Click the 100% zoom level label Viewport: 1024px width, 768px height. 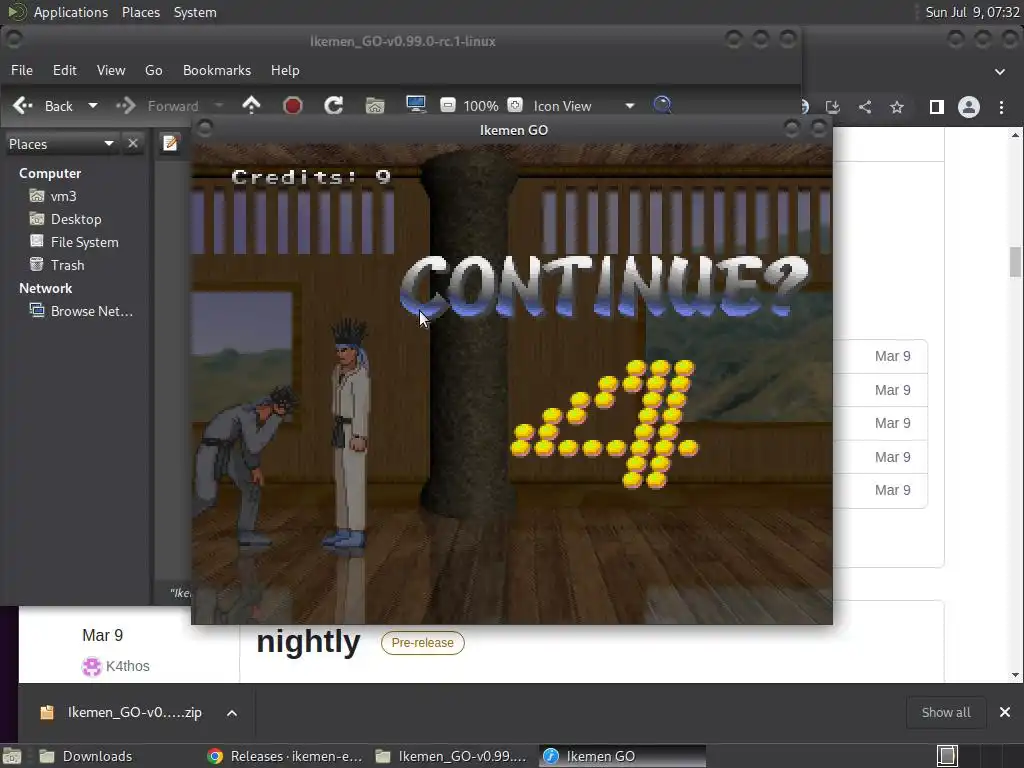point(481,106)
